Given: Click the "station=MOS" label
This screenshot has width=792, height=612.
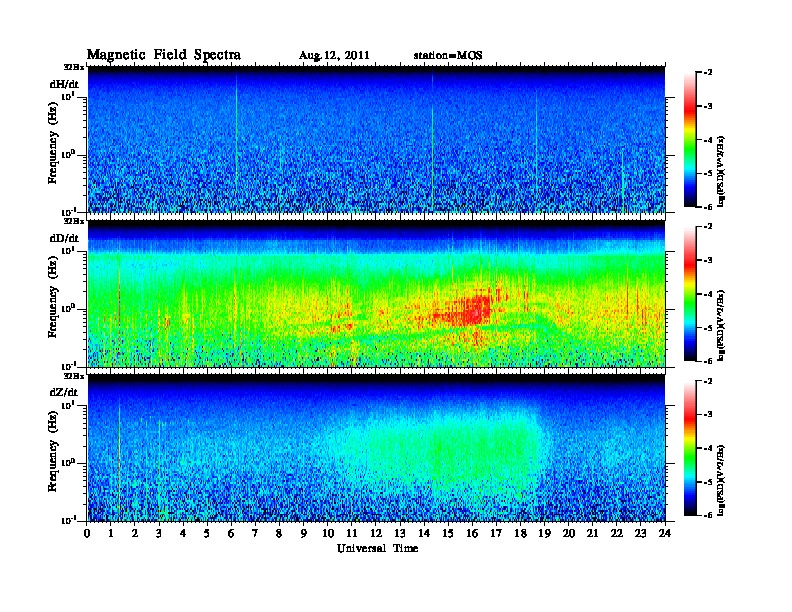Looking at the screenshot, I should click(448, 56).
